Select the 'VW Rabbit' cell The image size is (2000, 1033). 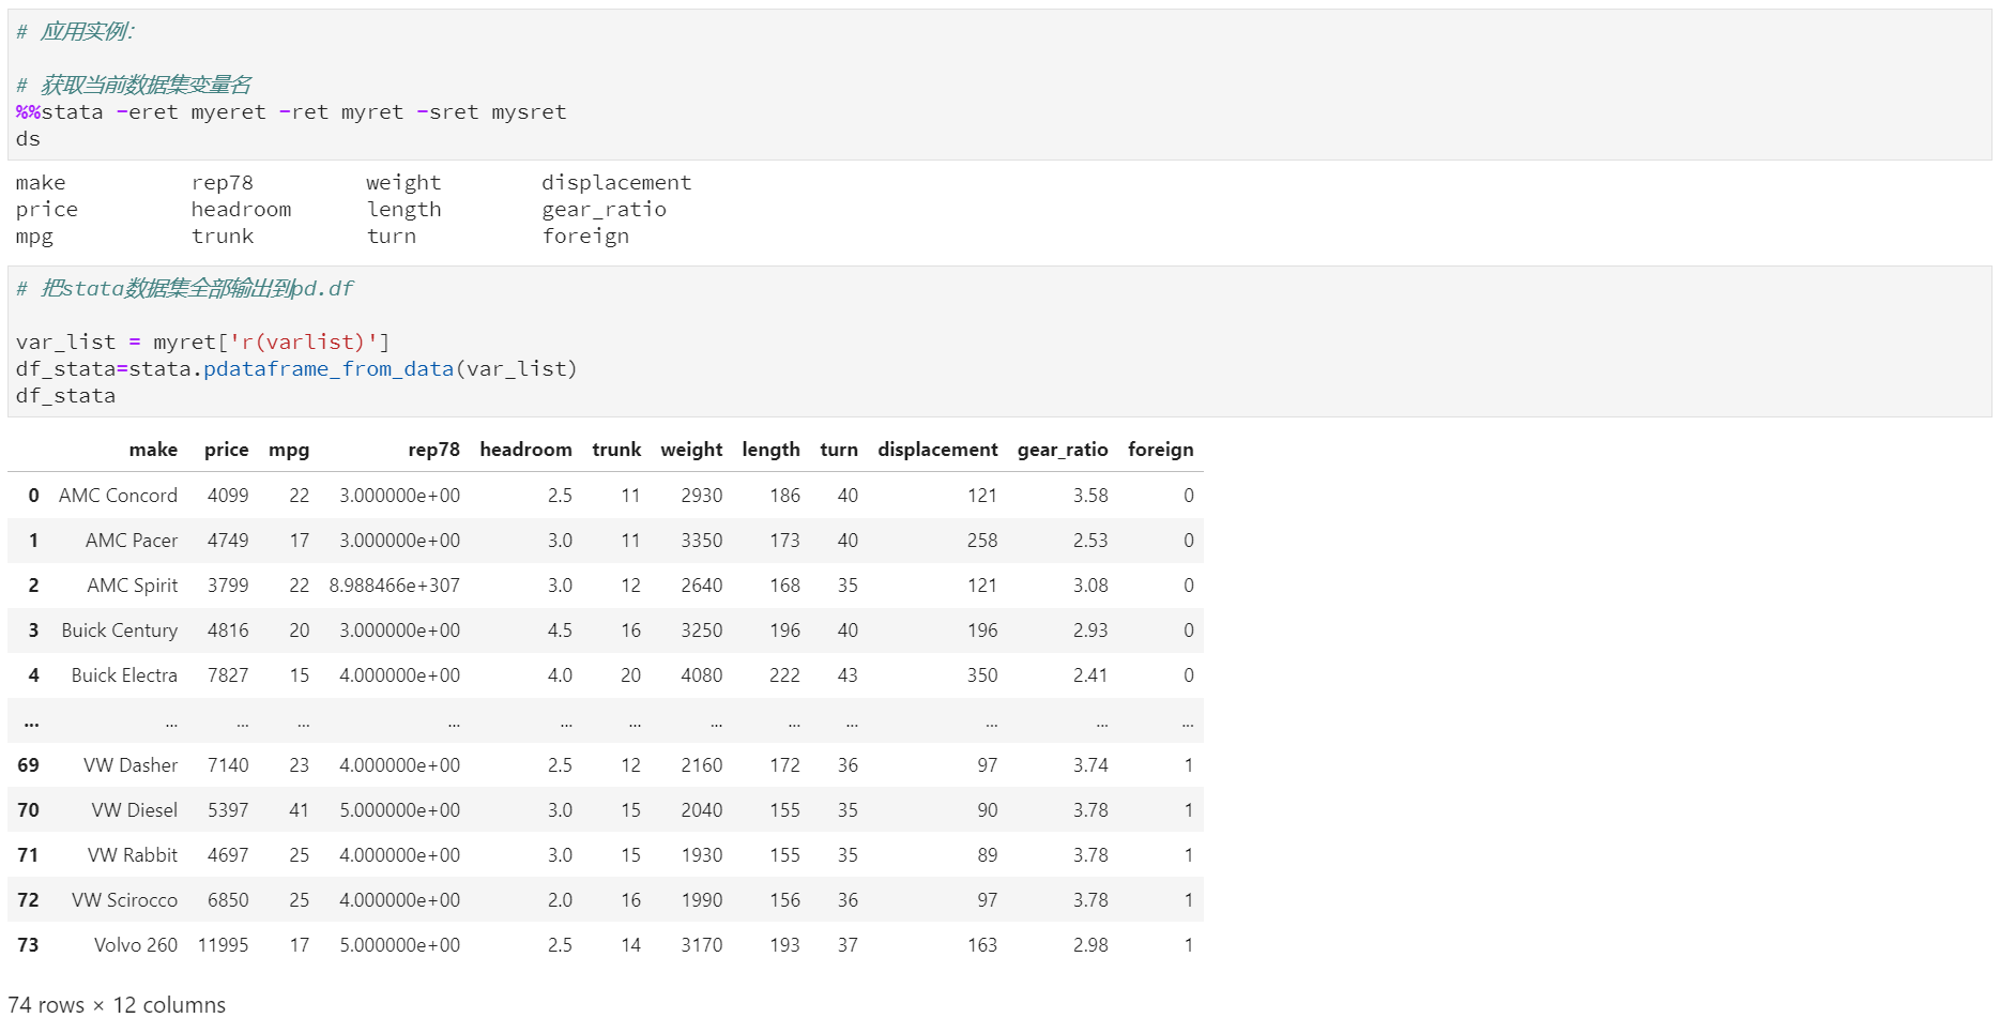coord(132,856)
